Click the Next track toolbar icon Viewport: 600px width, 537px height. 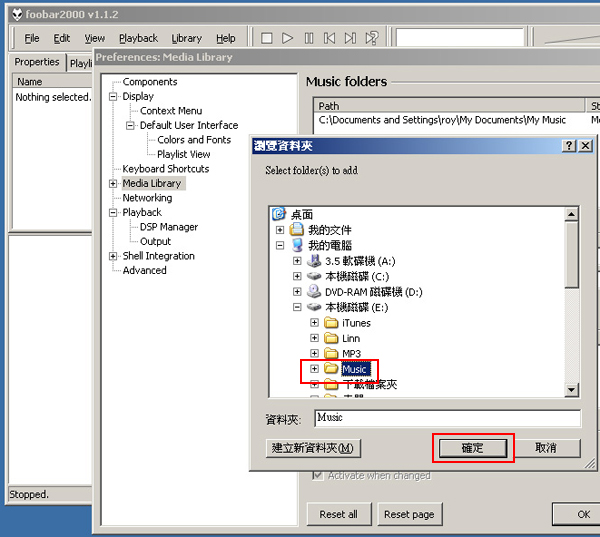pos(350,38)
